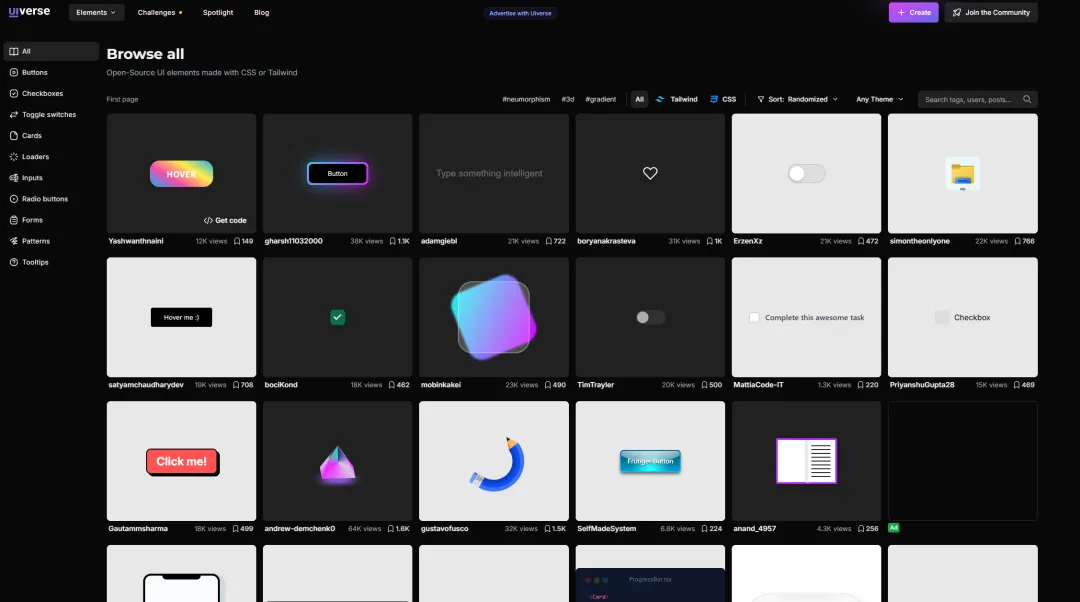Image resolution: width=1080 pixels, height=602 pixels.
Task: Click the Cards sidebar icon
Action: tap(14, 136)
